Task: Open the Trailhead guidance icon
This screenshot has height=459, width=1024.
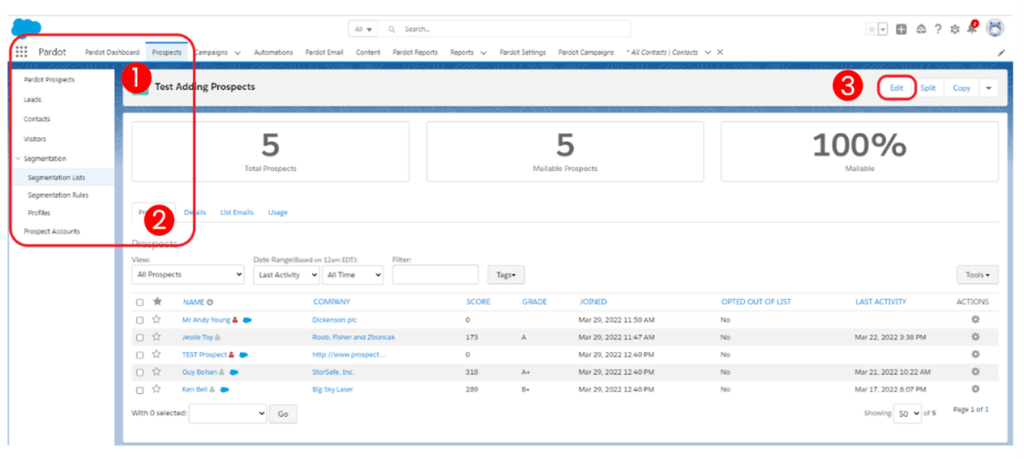Action: click(x=921, y=29)
